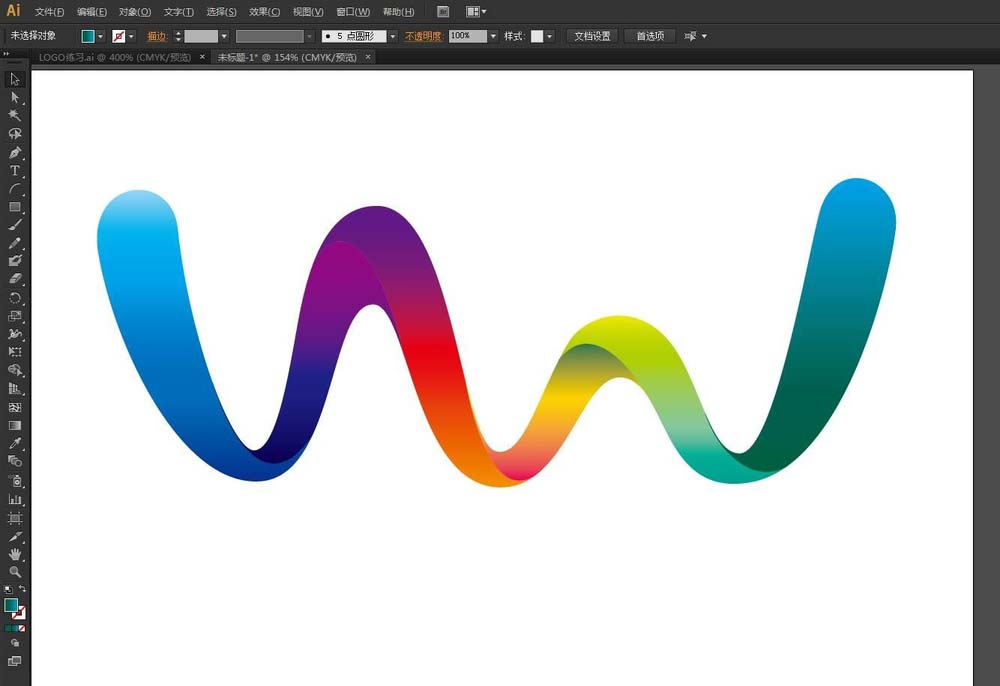Open the 描边 stroke panel link
This screenshot has width=1000, height=686.
(x=157, y=36)
